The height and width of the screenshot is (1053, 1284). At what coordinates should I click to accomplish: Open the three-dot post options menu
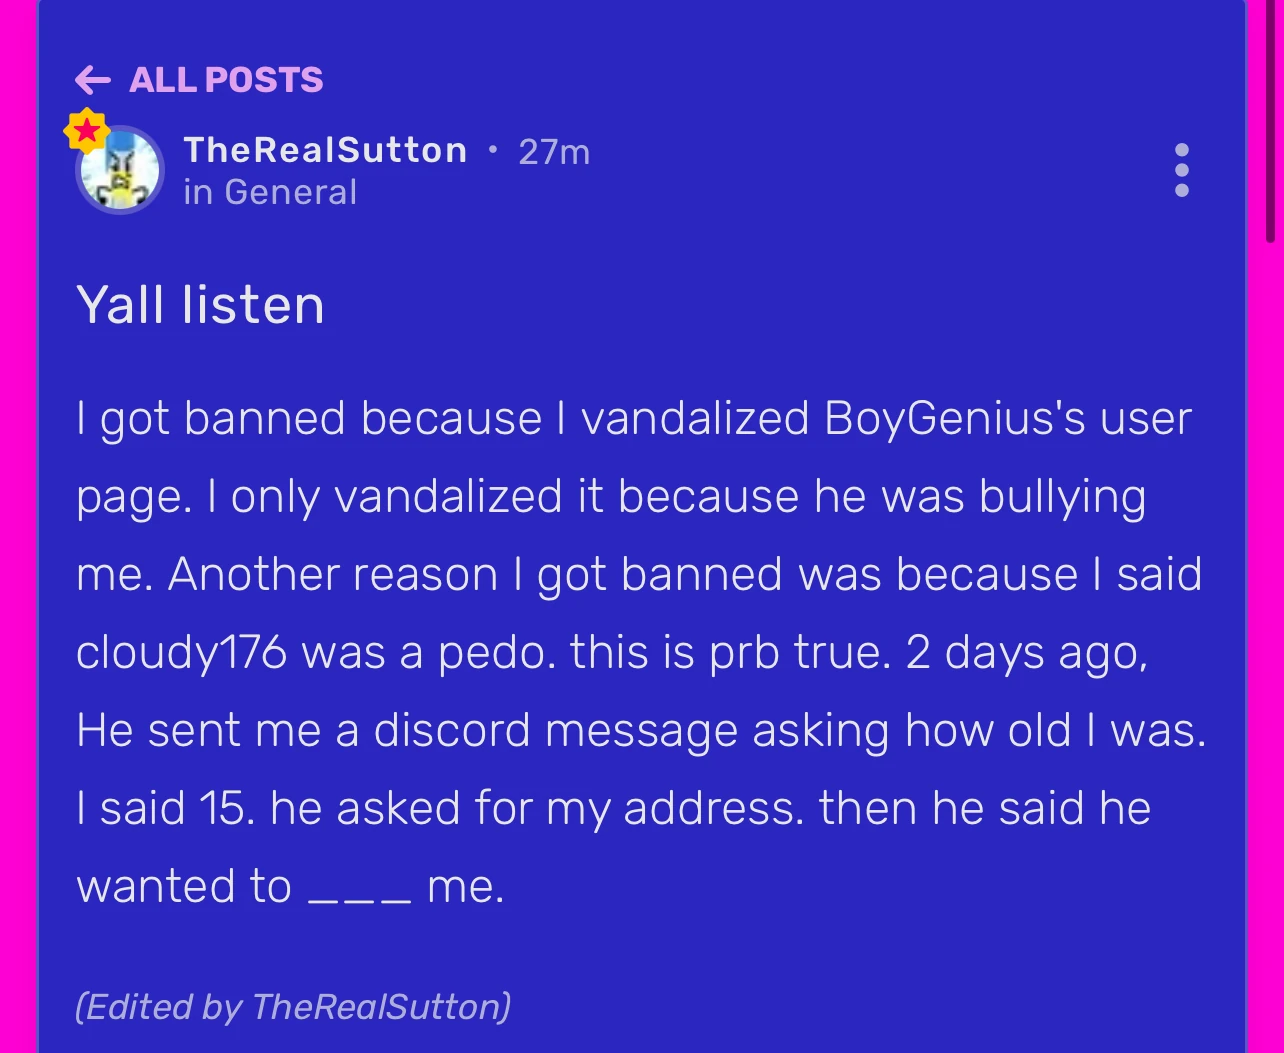pos(1182,170)
